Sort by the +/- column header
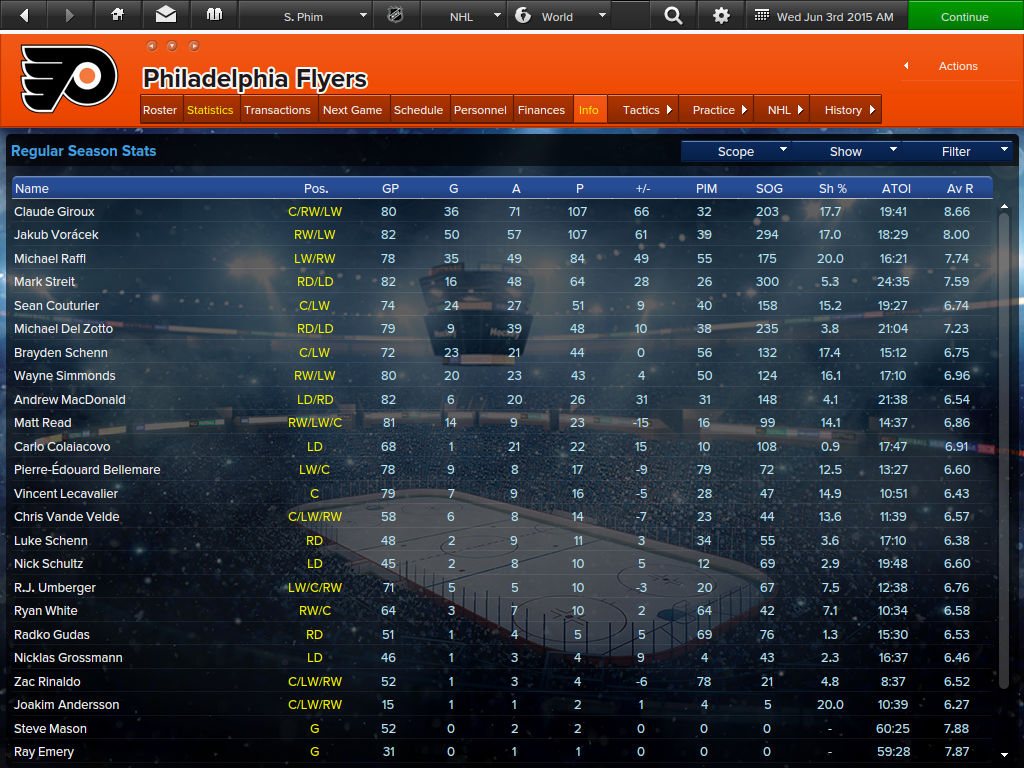The height and width of the screenshot is (768, 1024). click(643, 189)
